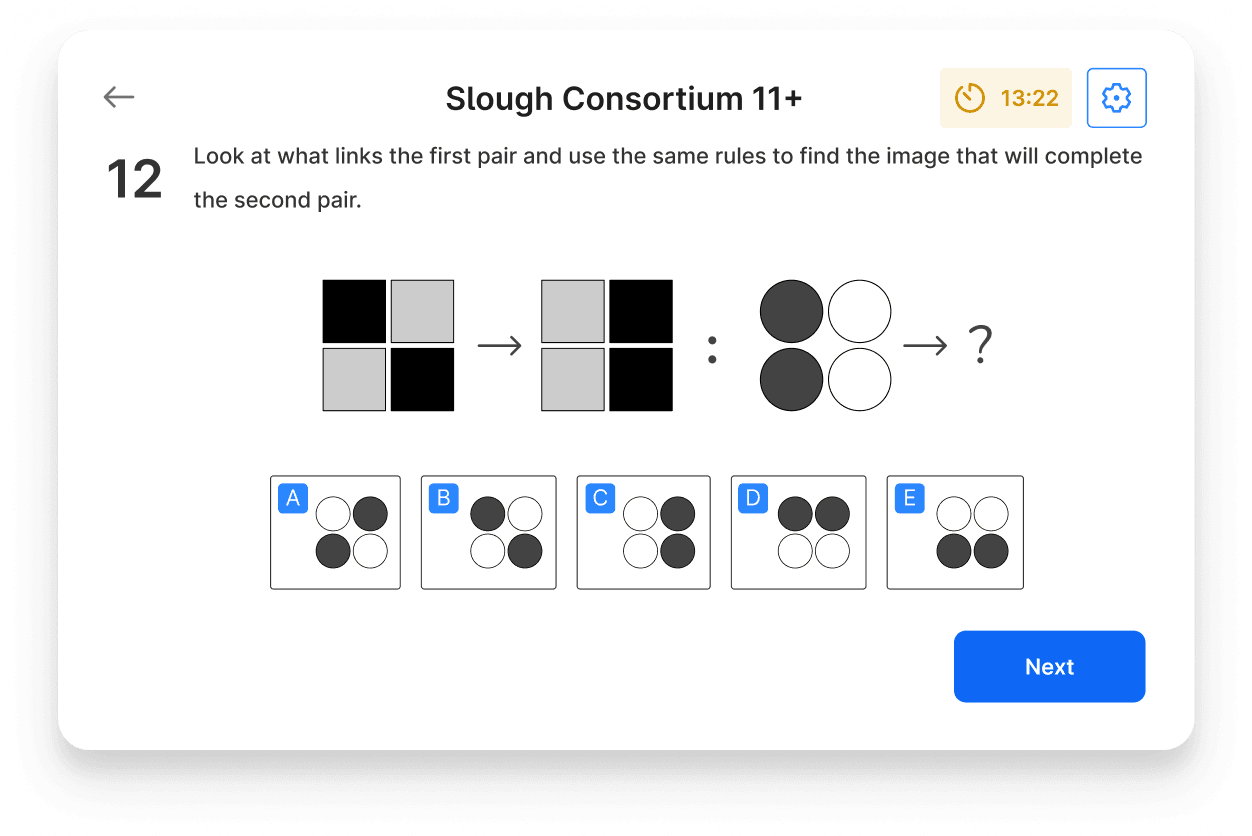Click the back arrow to exit the quiz
This screenshot has height=836, width=1252.
(x=118, y=97)
